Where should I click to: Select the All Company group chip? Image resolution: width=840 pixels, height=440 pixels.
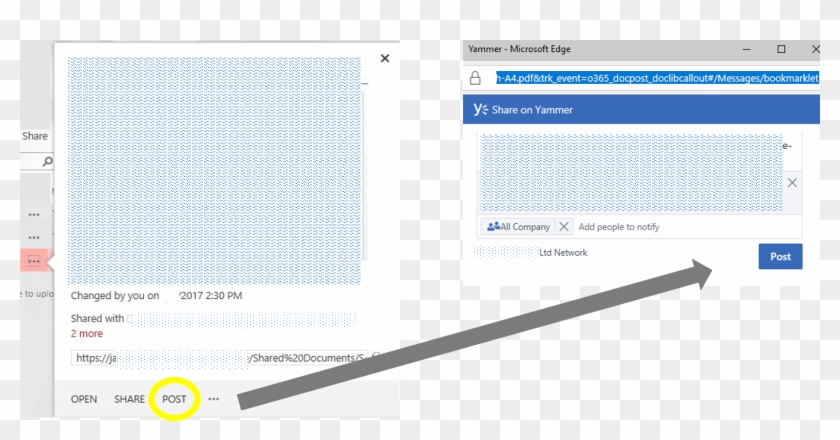click(x=517, y=227)
